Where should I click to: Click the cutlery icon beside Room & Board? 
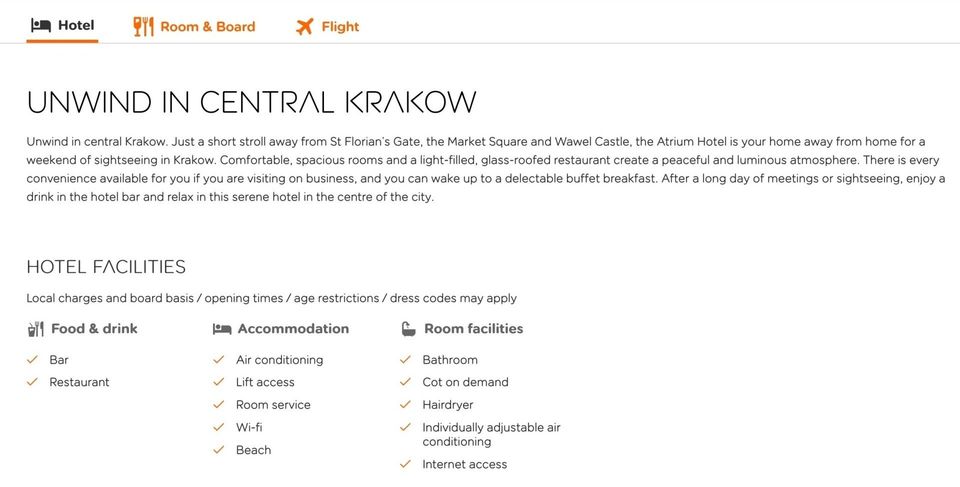[x=143, y=26]
